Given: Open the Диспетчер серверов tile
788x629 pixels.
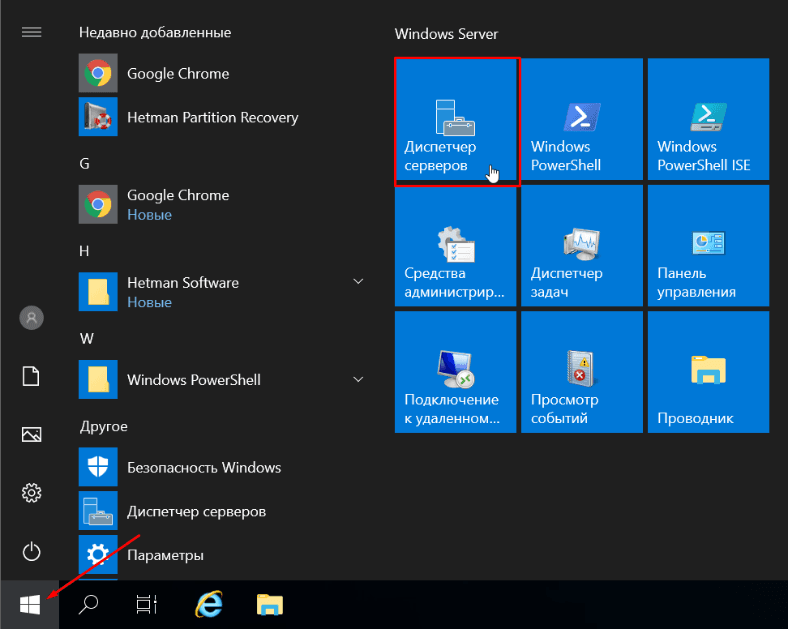Looking at the screenshot, I should tap(456, 119).
